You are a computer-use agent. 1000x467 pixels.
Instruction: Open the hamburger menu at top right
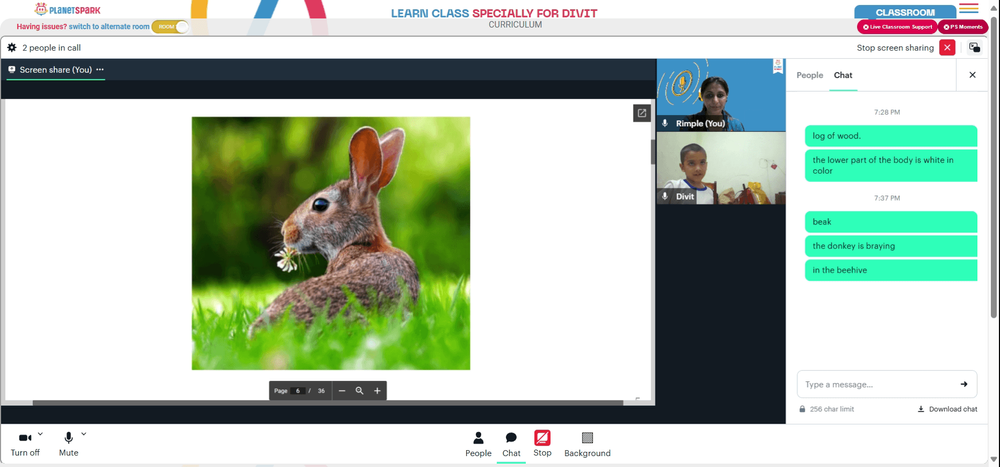969,8
